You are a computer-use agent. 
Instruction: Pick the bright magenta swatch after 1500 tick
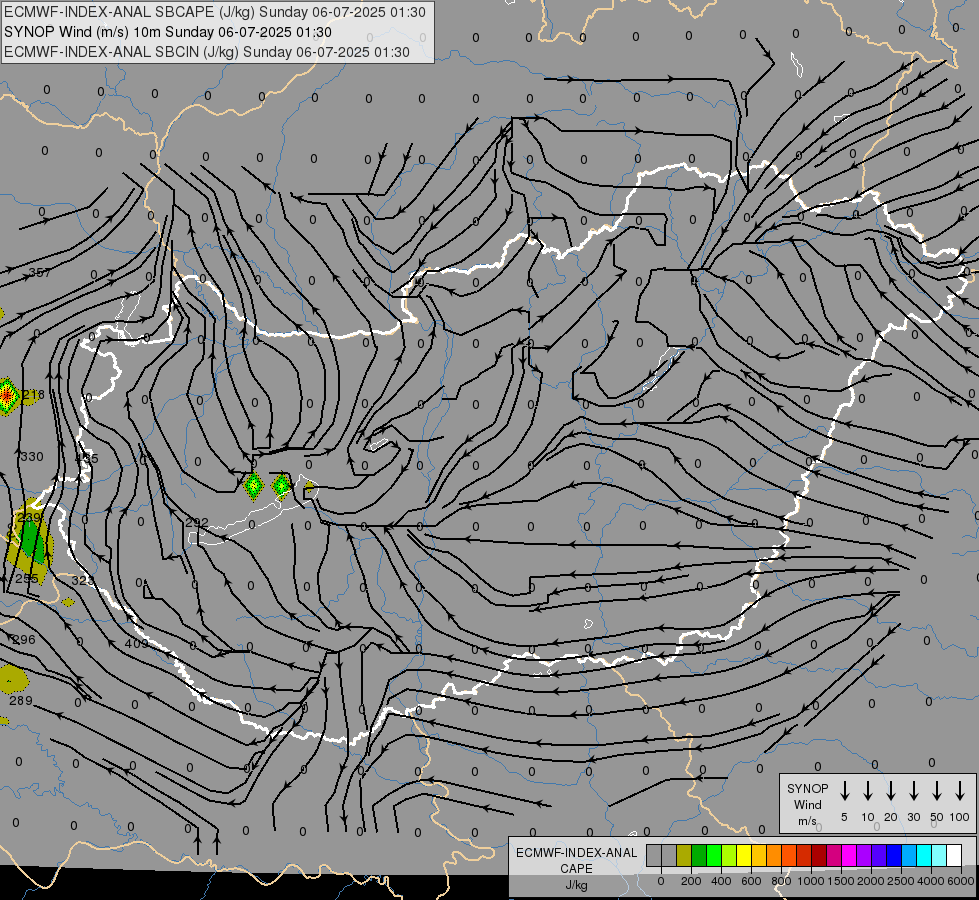click(x=849, y=855)
